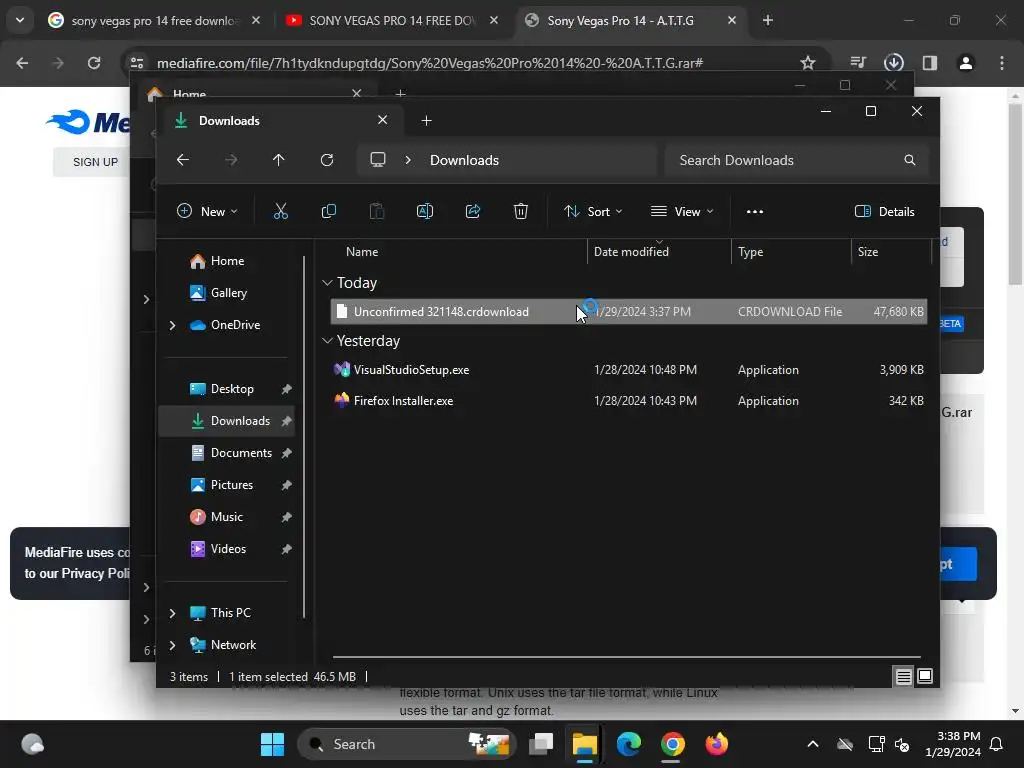Open Chrome three-dot menu
Image resolution: width=1024 pixels, height=768 pixels.
(1002, 63)
